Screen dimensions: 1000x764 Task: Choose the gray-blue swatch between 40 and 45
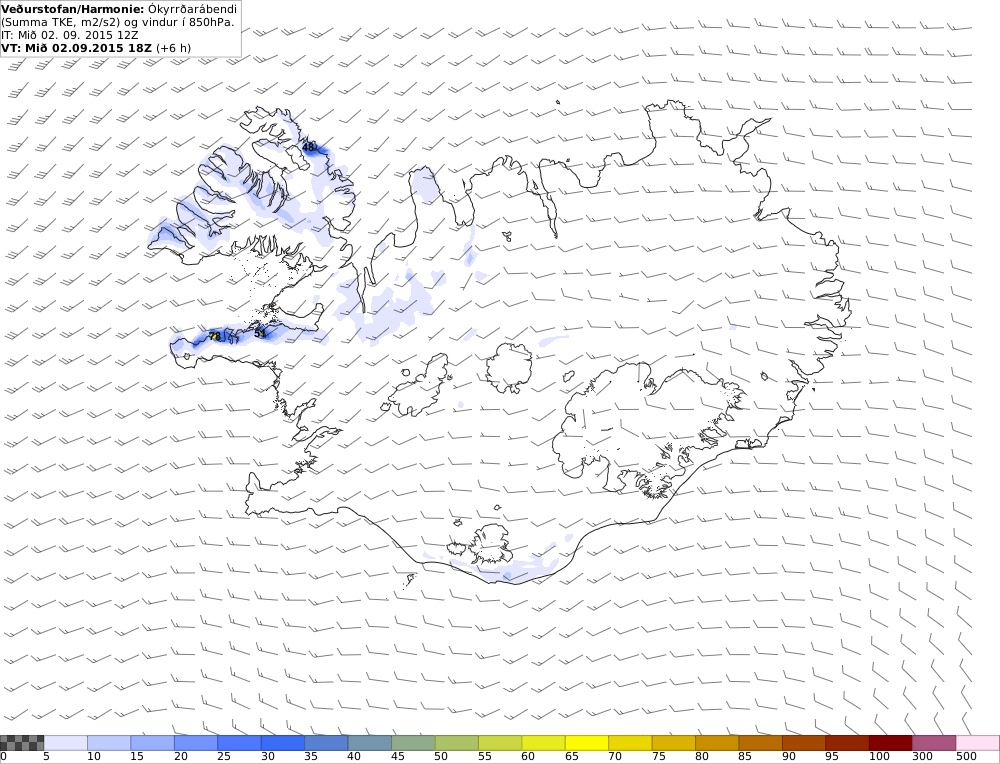[x=370, y=742]
